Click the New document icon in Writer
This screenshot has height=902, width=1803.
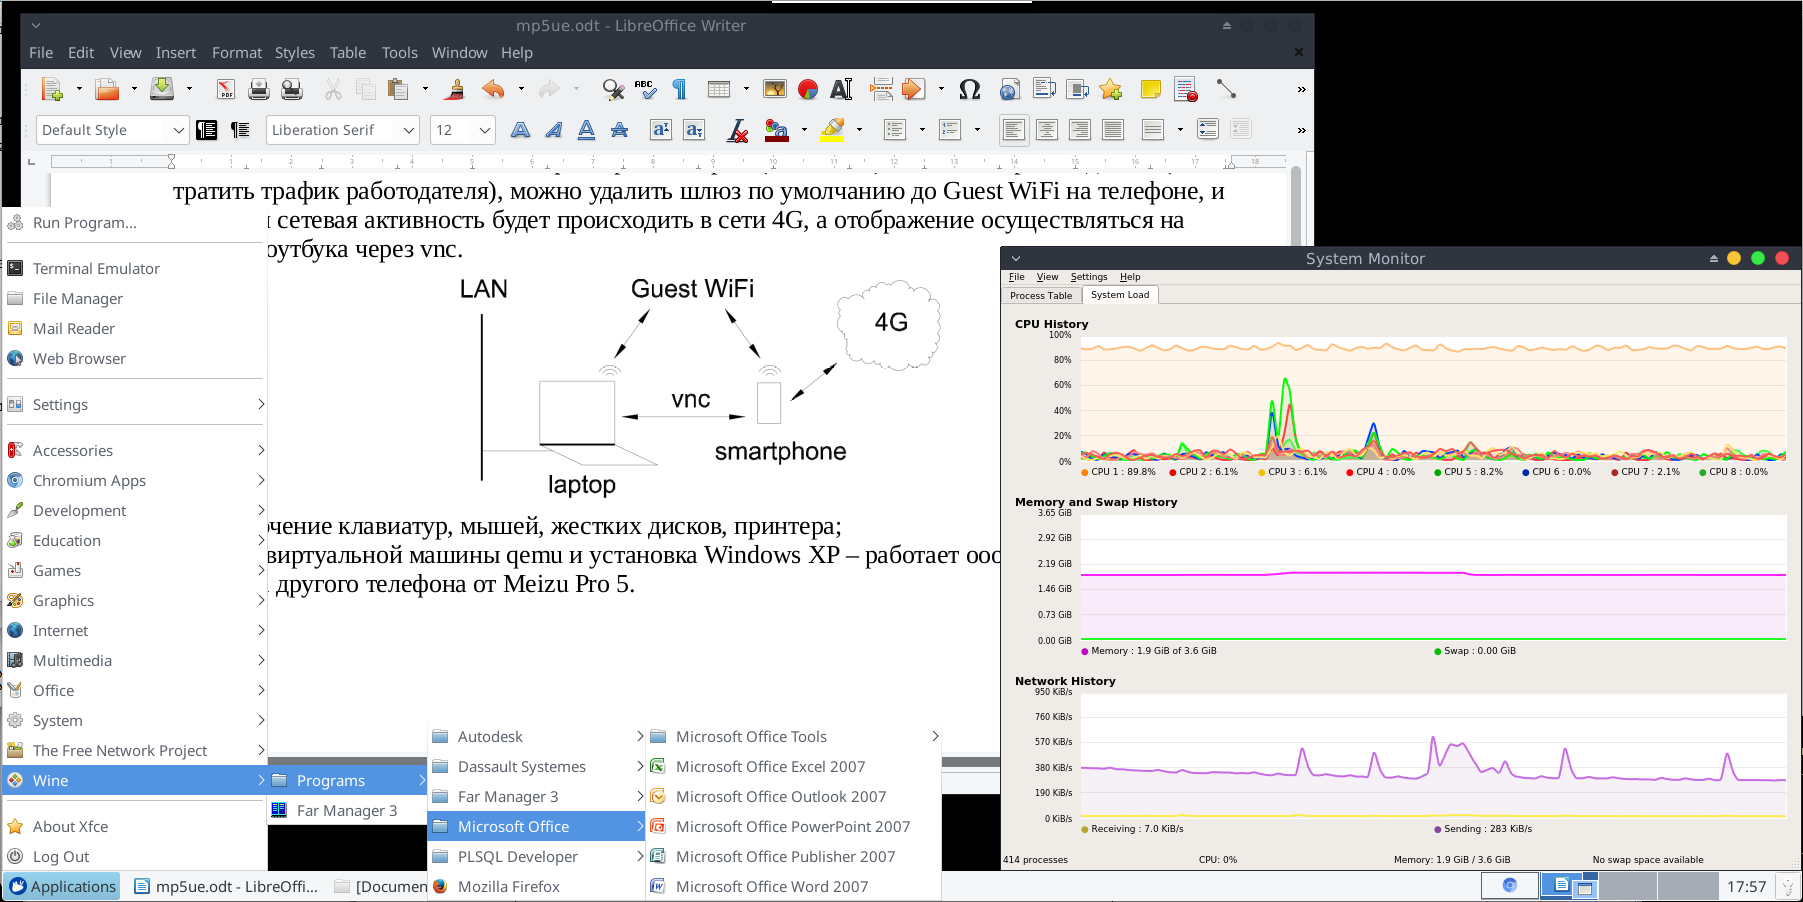pos(52,89)
